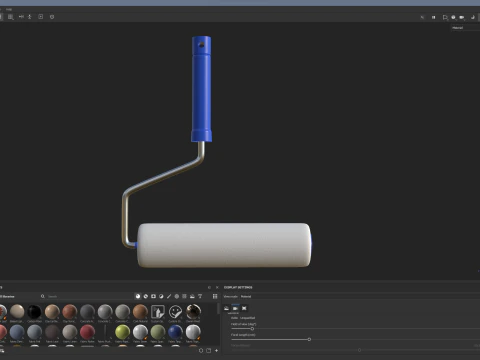Filter assets by environments landscape icon

(192, 296)
